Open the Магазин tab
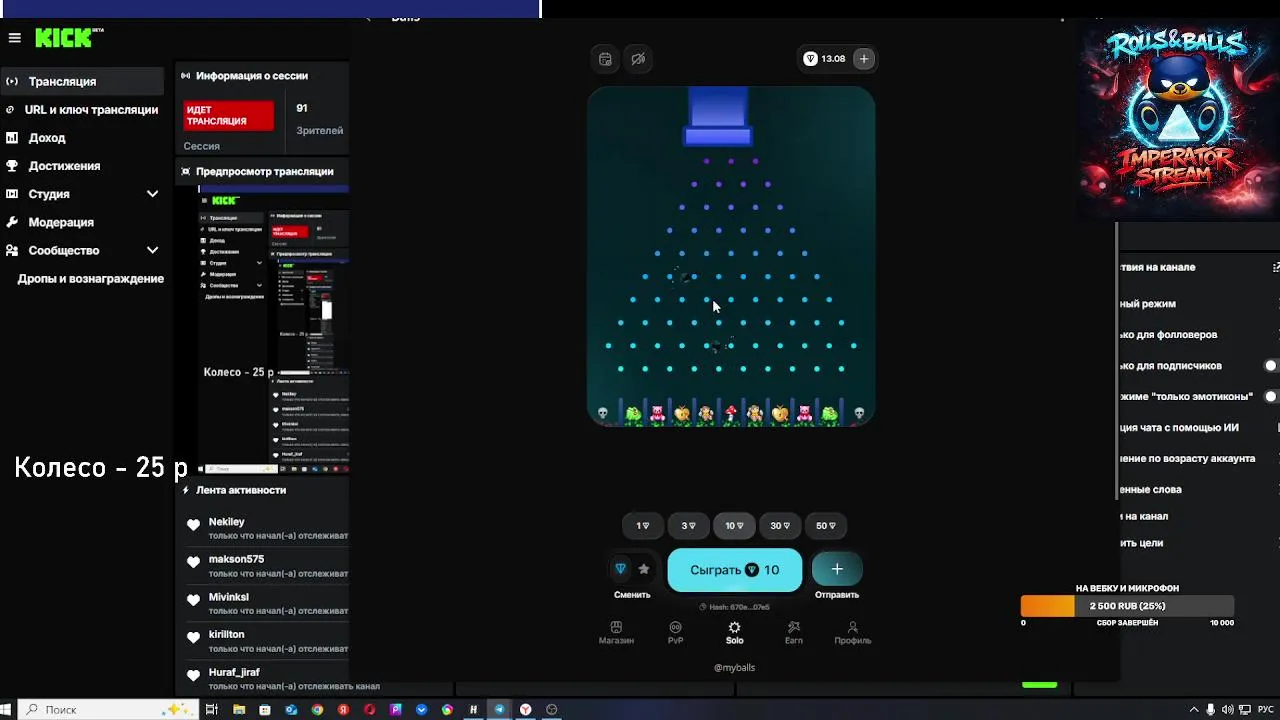The height and width of the screenshot is (720, 1280). (x=616, y=633)
